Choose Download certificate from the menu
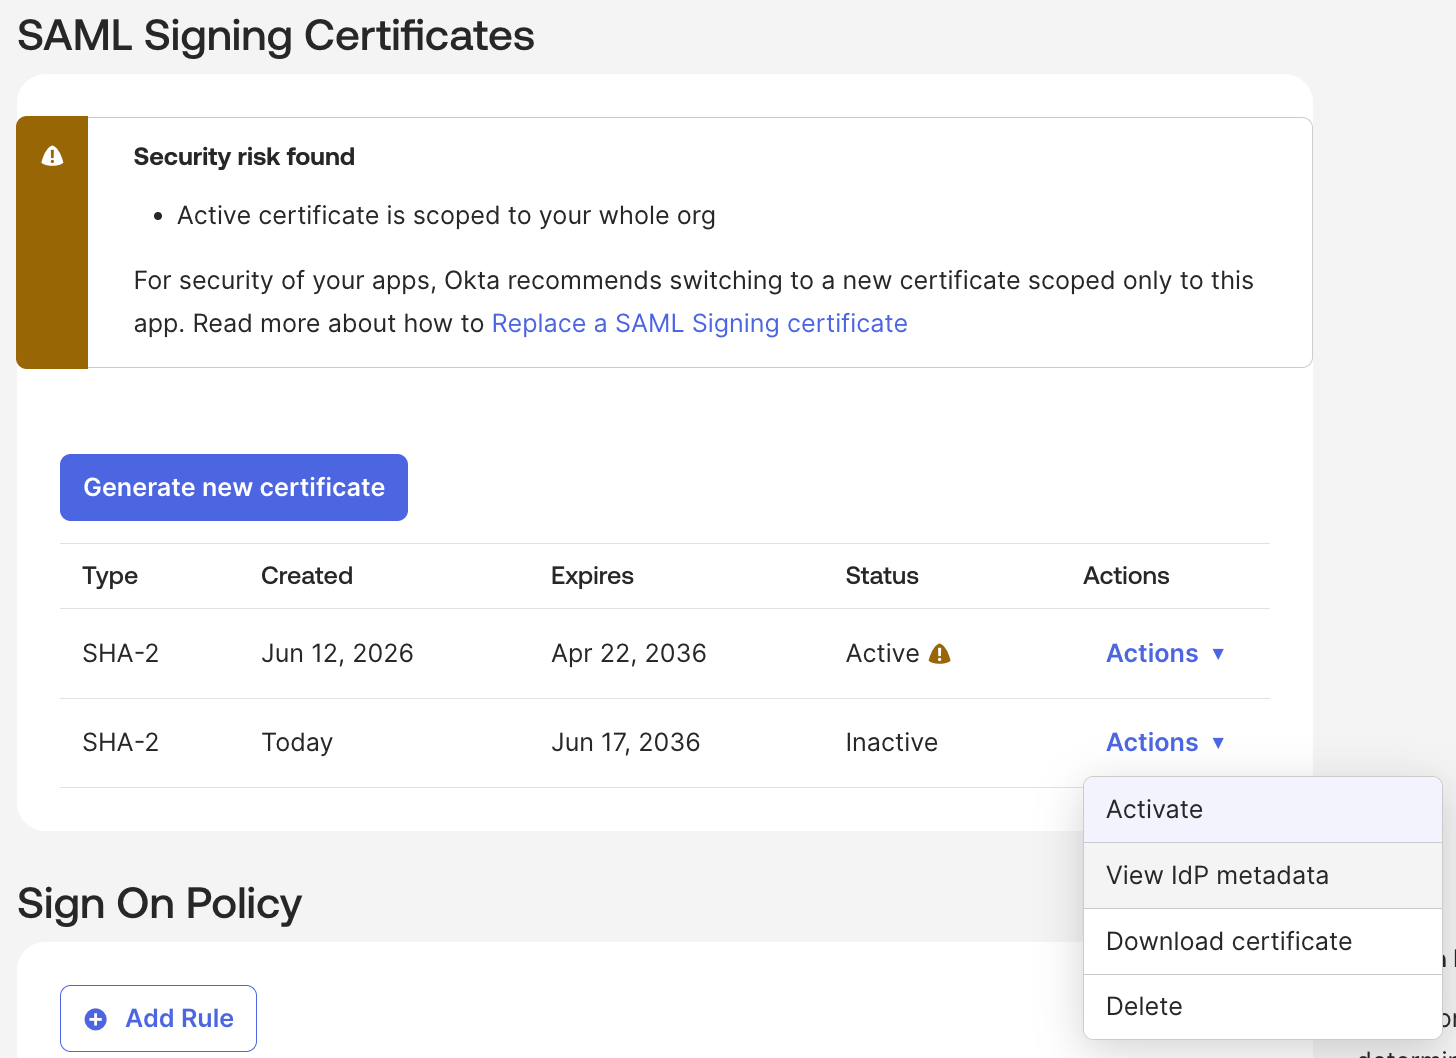This screenshot has width=1456, height=1058. point(1263,941)
